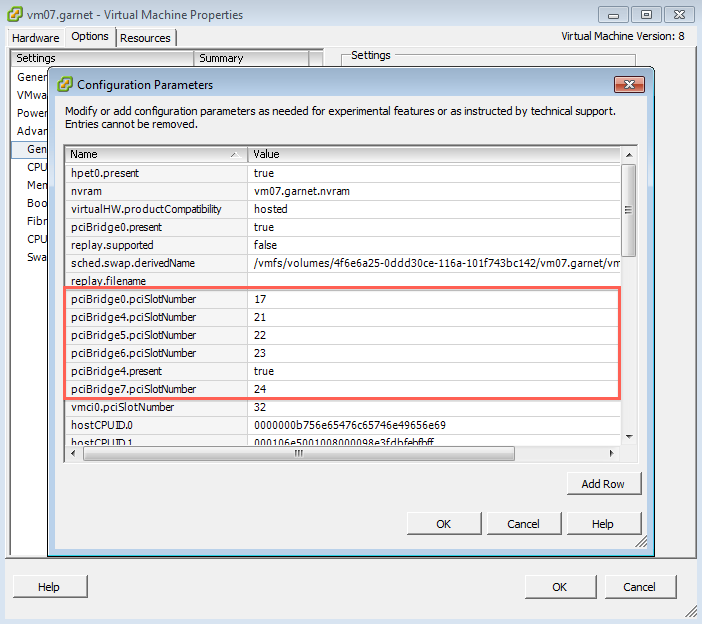Close the Virtual Machine Properties window

(x=679, y=15)
